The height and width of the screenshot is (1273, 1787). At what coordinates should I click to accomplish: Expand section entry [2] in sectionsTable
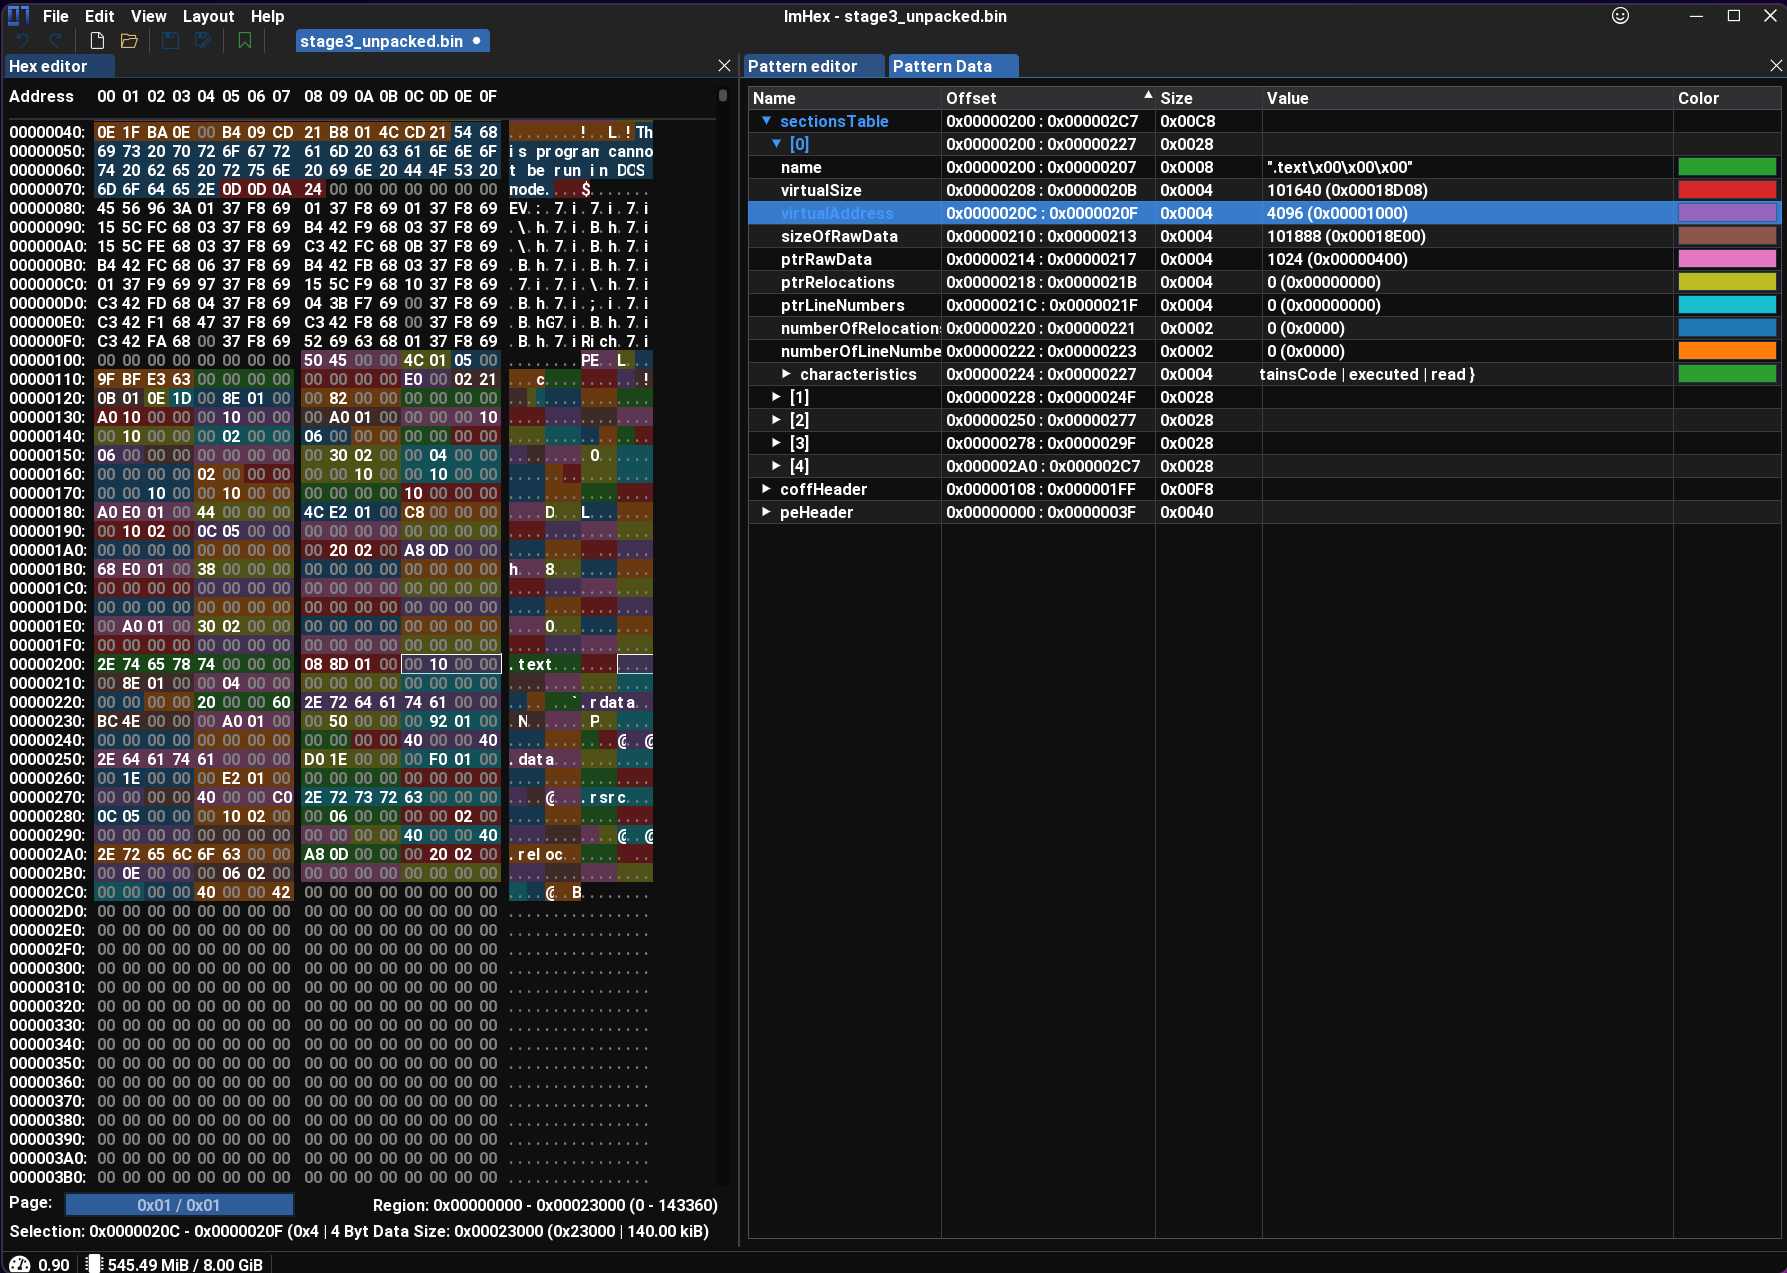[x=776, y=420]
